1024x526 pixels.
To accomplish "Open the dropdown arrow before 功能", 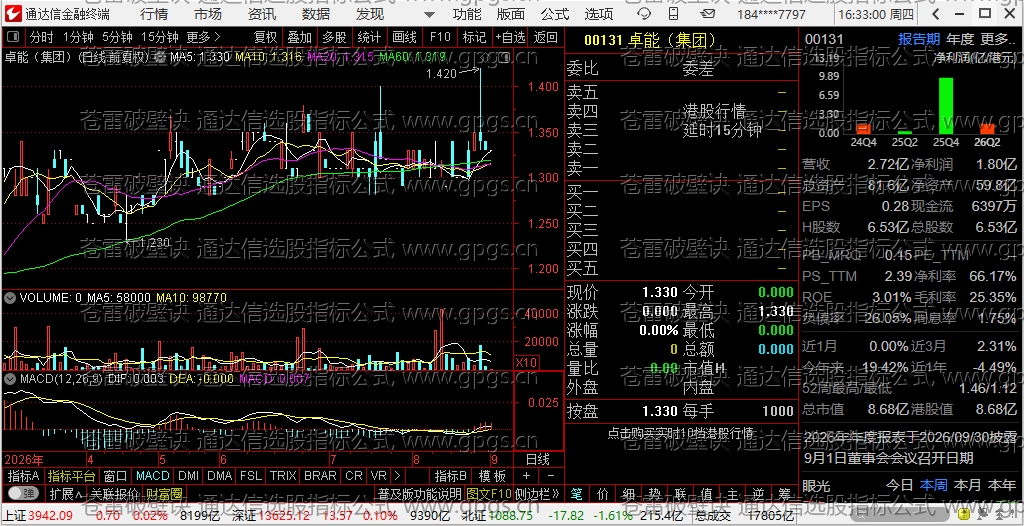I will tap(429, 14).
